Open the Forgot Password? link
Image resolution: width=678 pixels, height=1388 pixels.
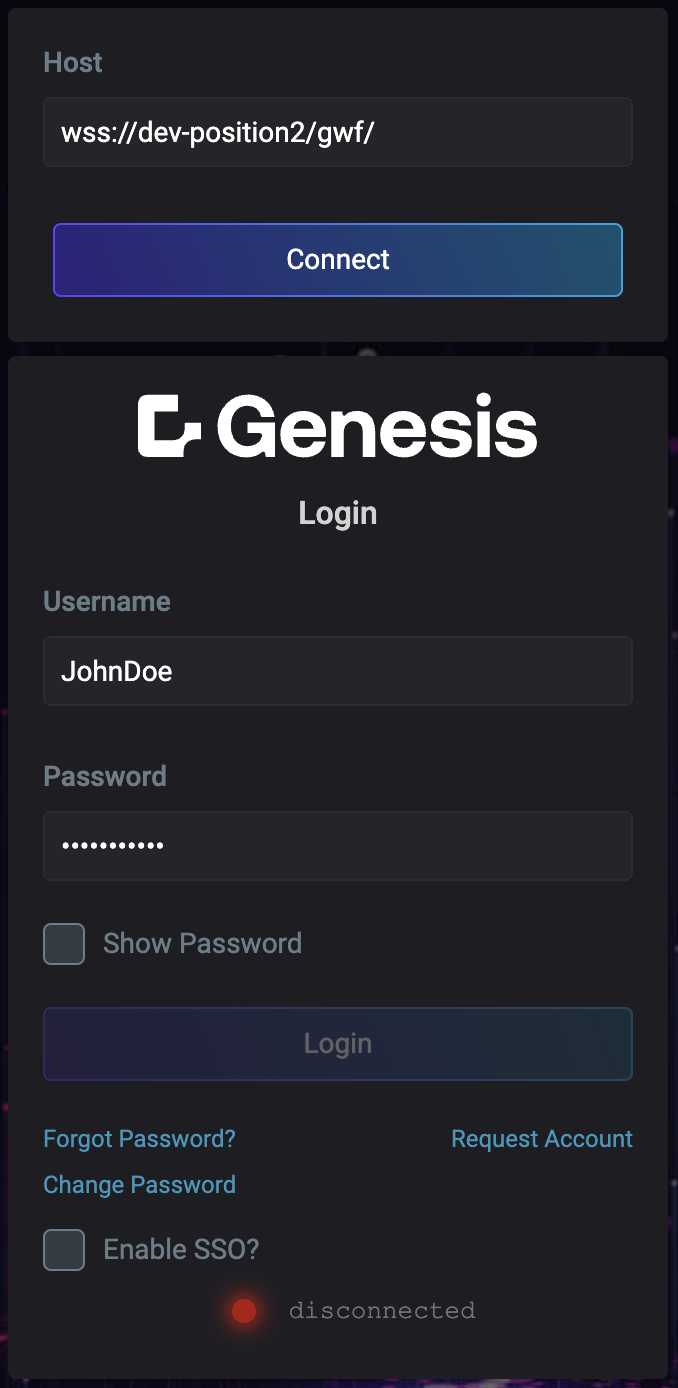point(140,1139)
